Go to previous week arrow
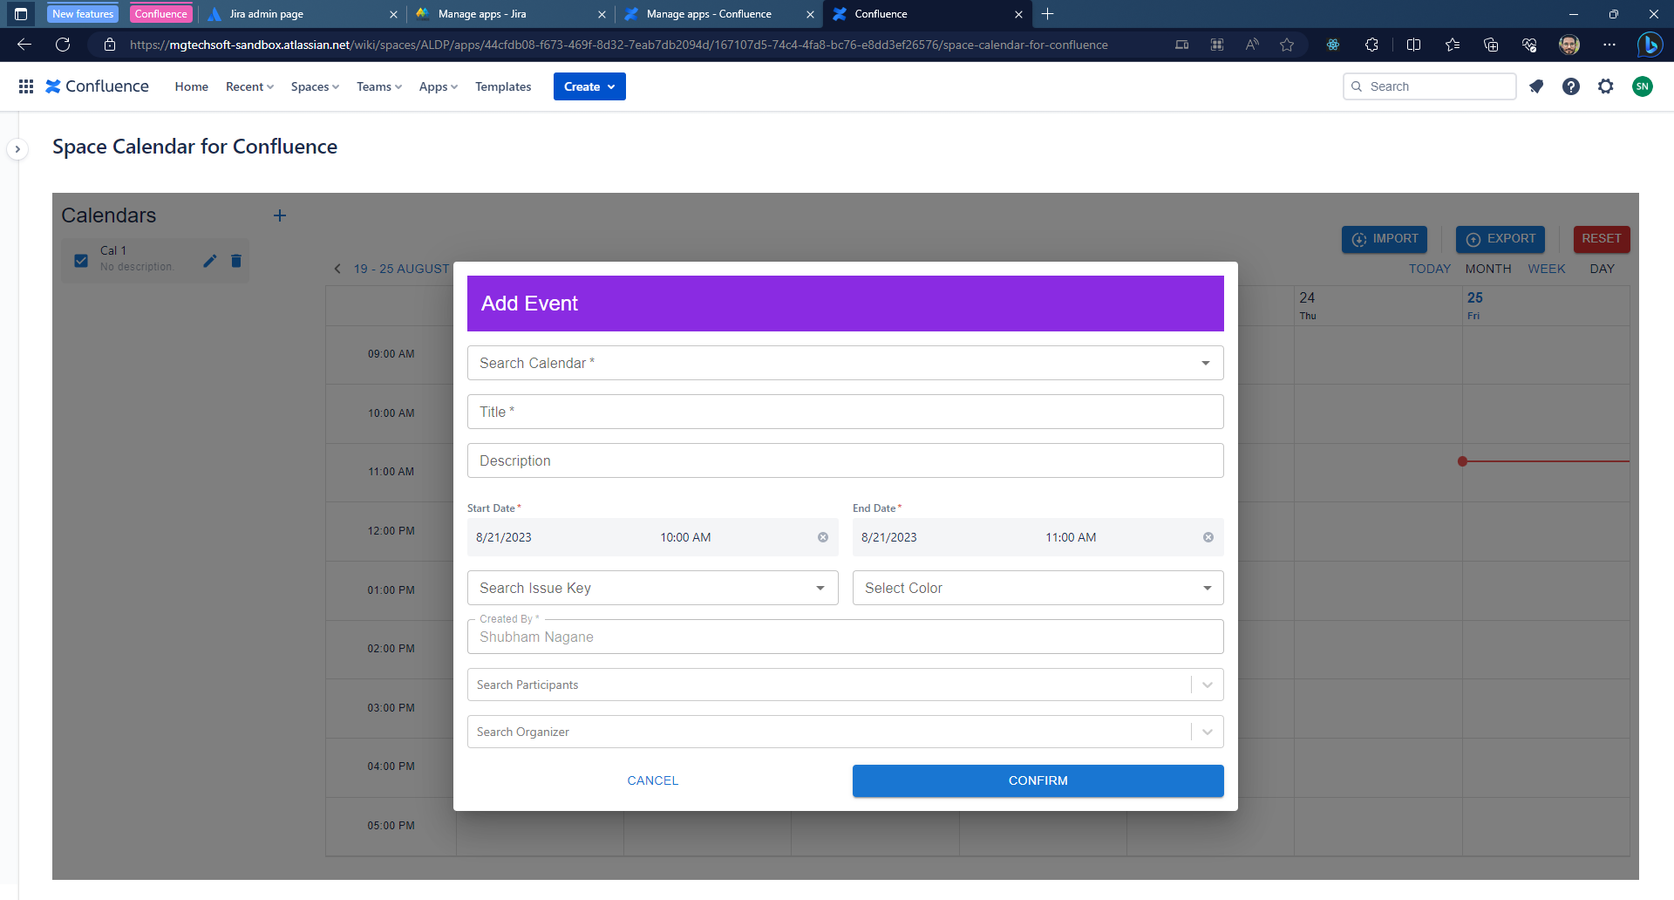This screenshot has width=1674, height=900. [337, 269]
